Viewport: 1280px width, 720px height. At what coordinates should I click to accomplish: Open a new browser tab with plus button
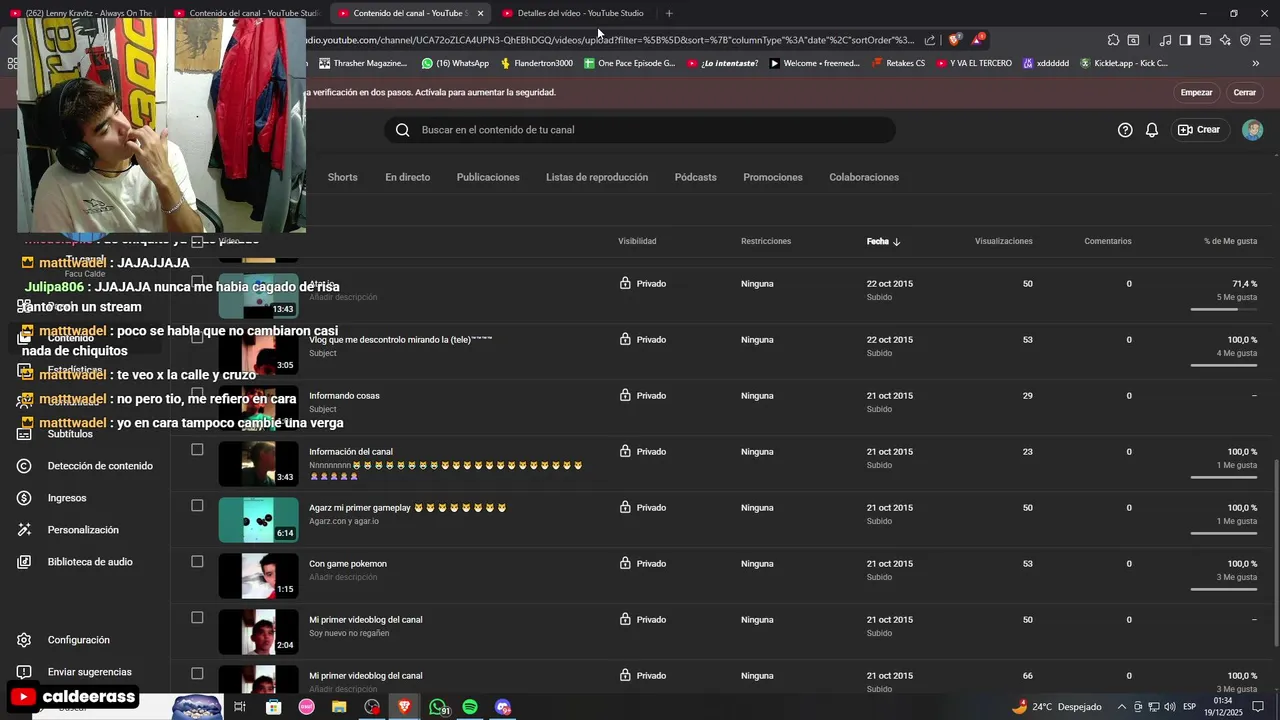click(669, 13)
